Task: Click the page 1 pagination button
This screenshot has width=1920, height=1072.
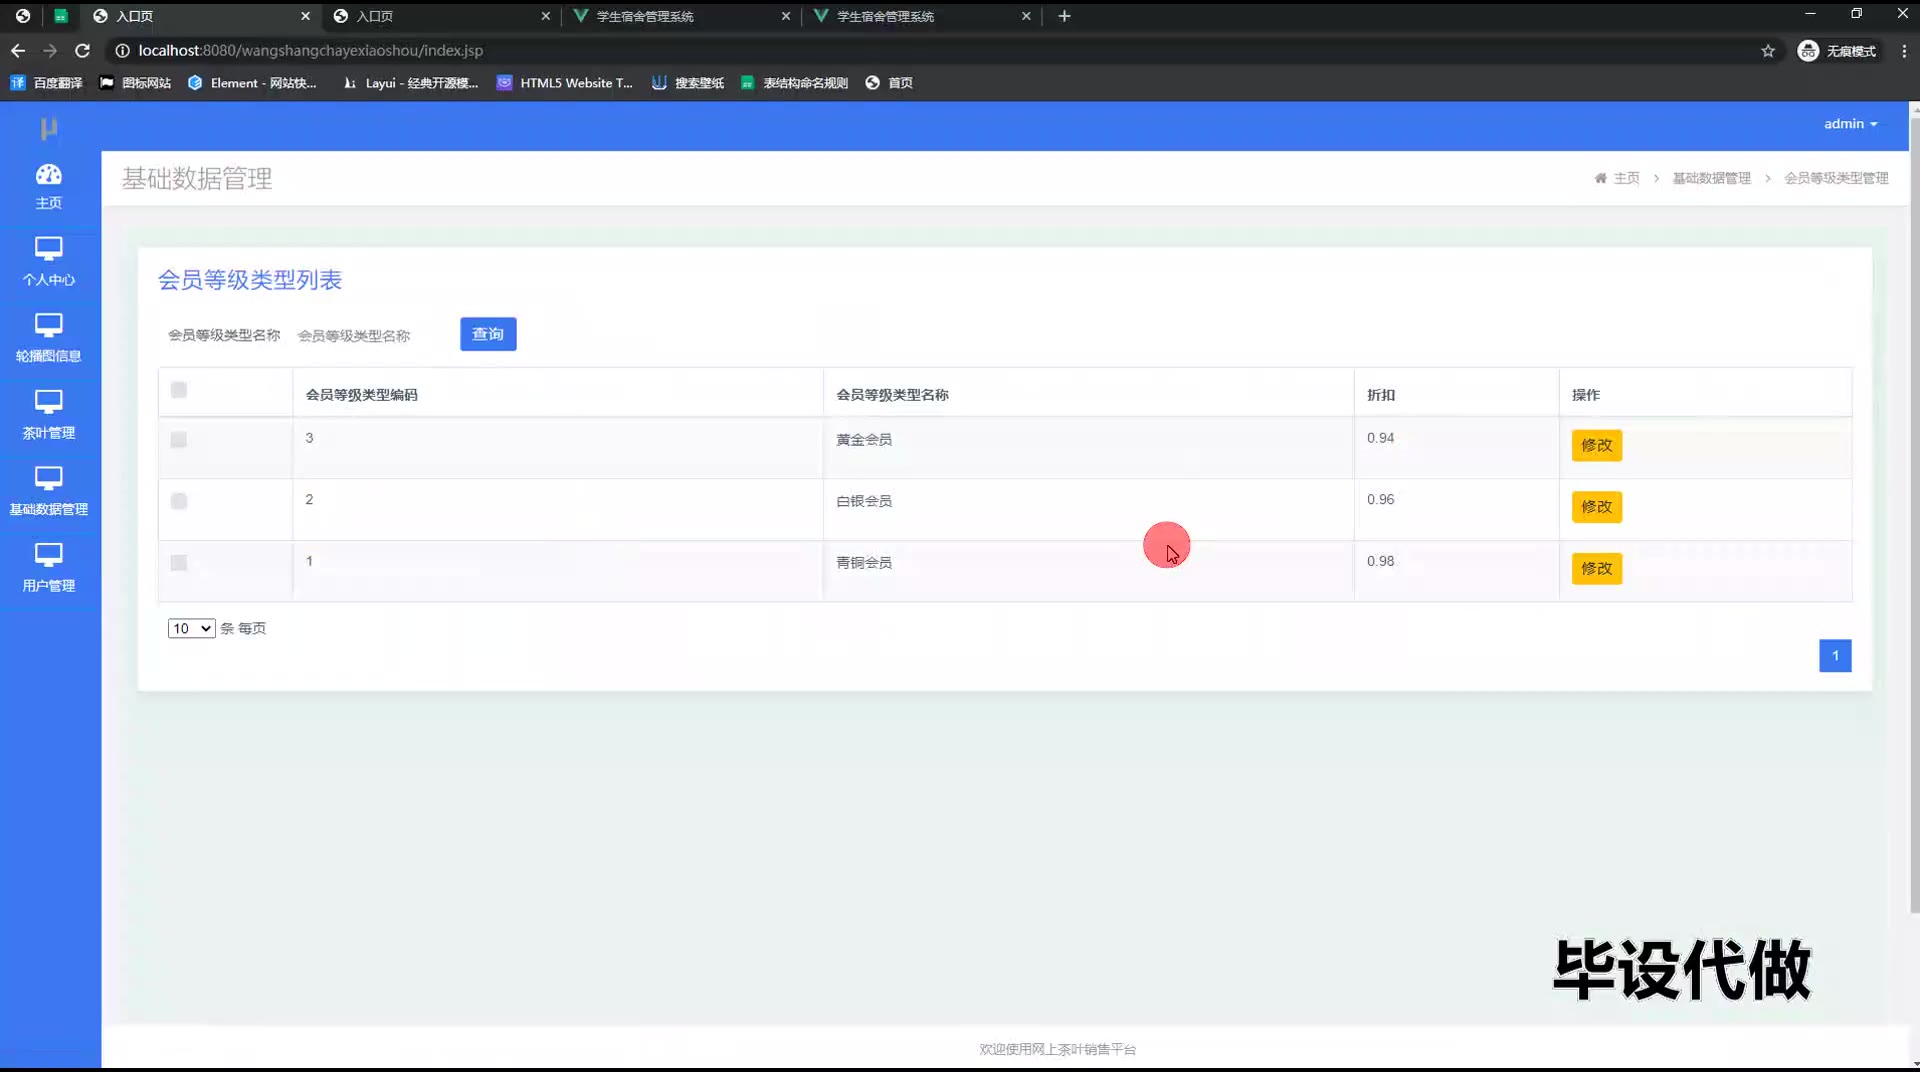Action: (x=1834, y=656)
